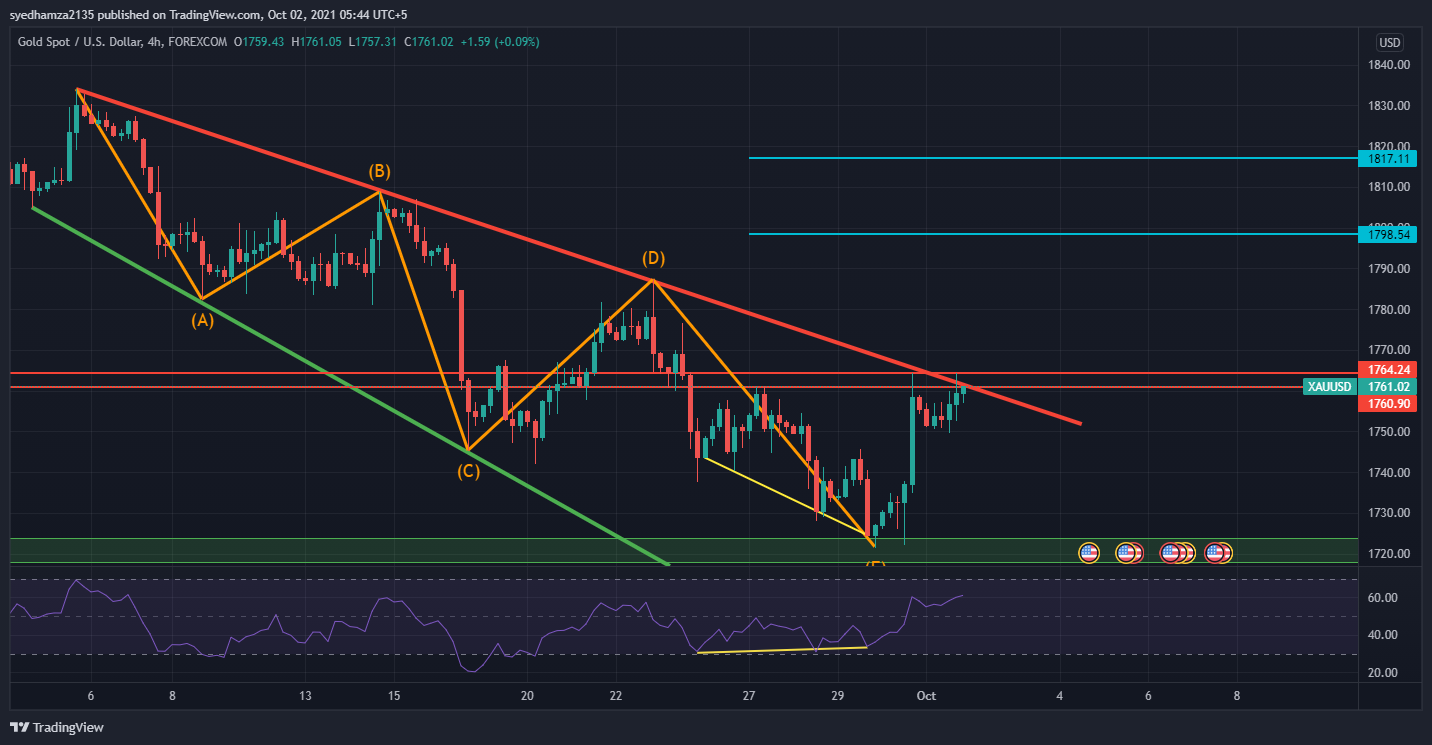This screenshot has height=745, width=1432.
Task: Click the +1.59 (+0.09%) change value
Action: (500, 42)
